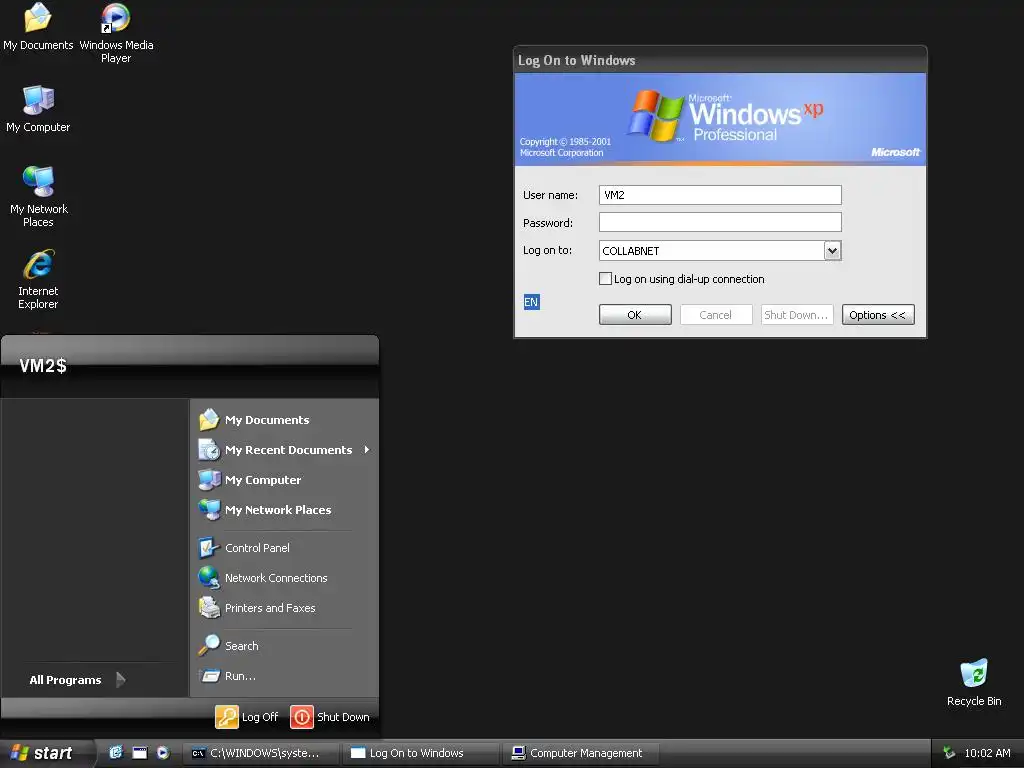Viewport: 1024px width, 768px height.
Task: Select My Computer desktop icon
Action: tap(38, 108)
